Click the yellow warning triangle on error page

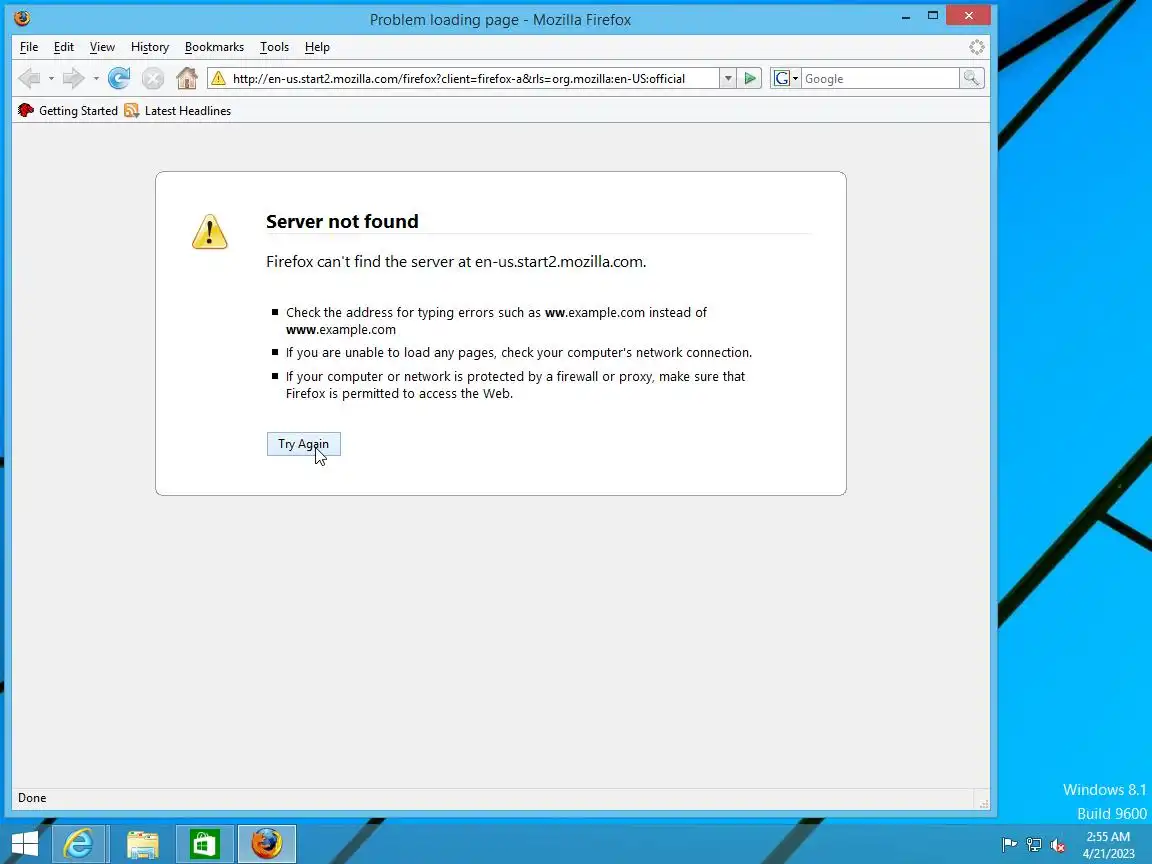pyautogui.click(x=209, y=232)
